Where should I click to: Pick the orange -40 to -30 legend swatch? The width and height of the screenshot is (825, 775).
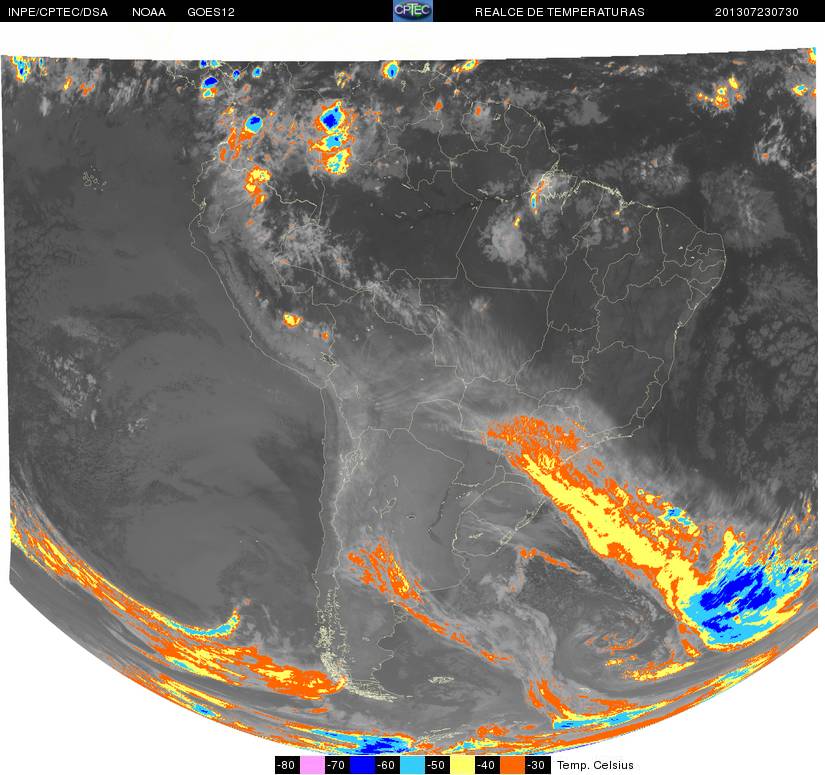[x=512, y=765]
